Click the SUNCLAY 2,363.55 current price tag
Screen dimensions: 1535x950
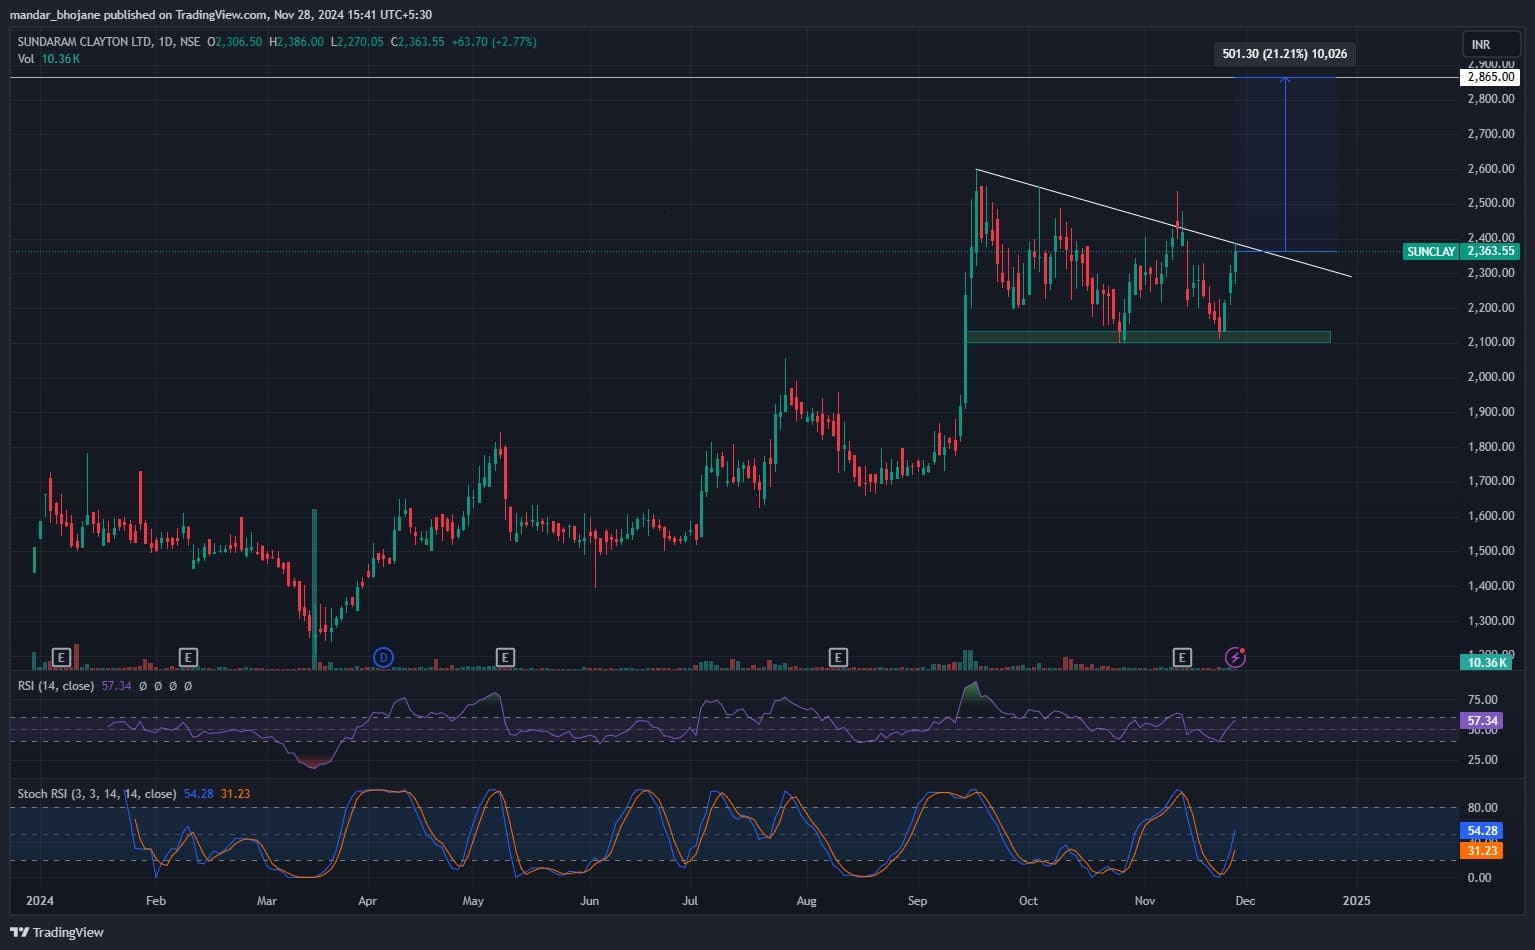[x=1460, y=252]
